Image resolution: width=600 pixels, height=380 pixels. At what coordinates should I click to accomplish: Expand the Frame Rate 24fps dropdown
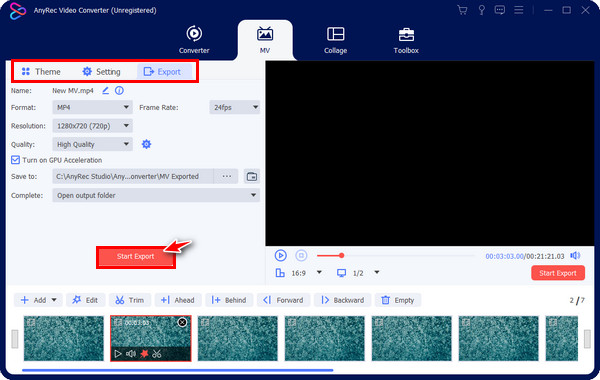pos(235,108)
